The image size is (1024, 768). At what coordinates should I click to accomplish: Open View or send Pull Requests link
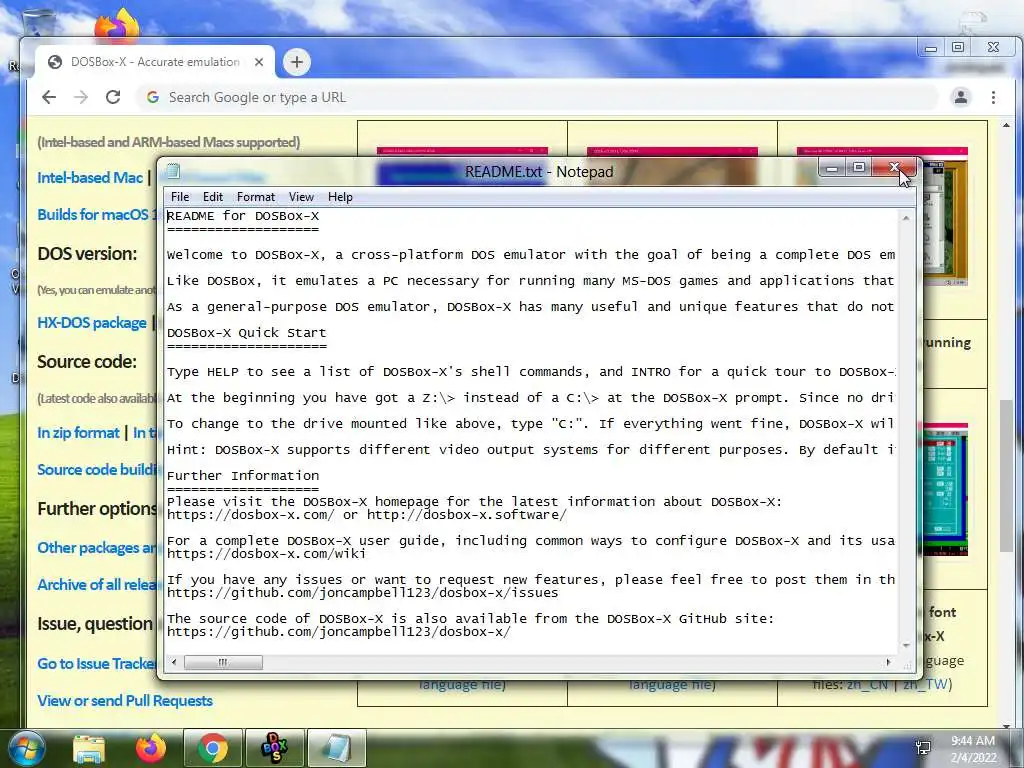pyautogui.click(x=125, y=701)
